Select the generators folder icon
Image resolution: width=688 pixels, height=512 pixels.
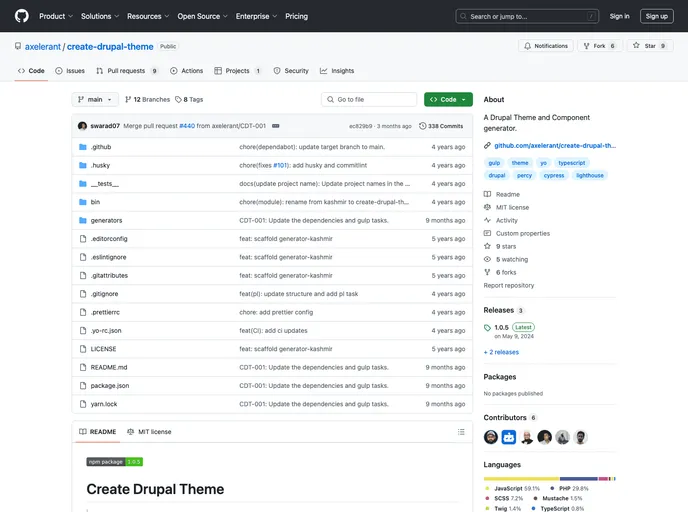point(82,220)
